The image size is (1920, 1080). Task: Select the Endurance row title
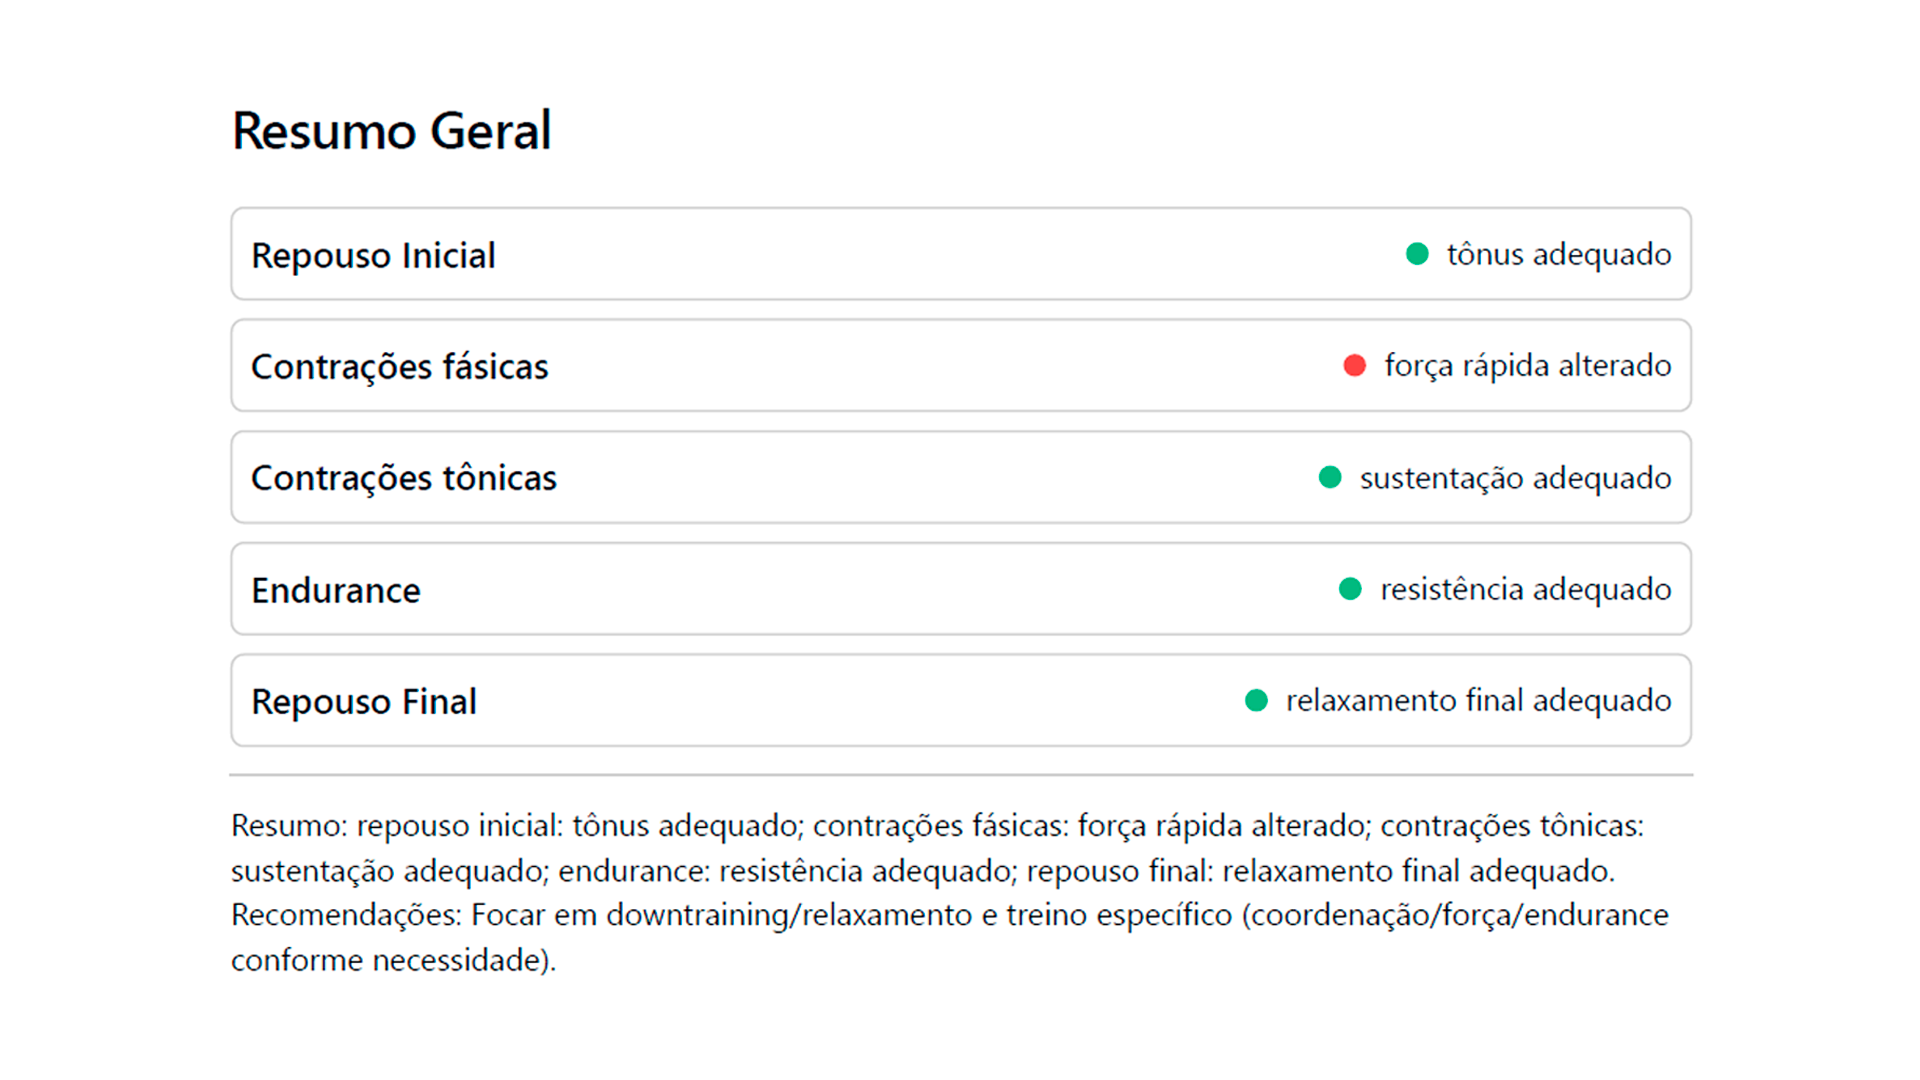335,591
